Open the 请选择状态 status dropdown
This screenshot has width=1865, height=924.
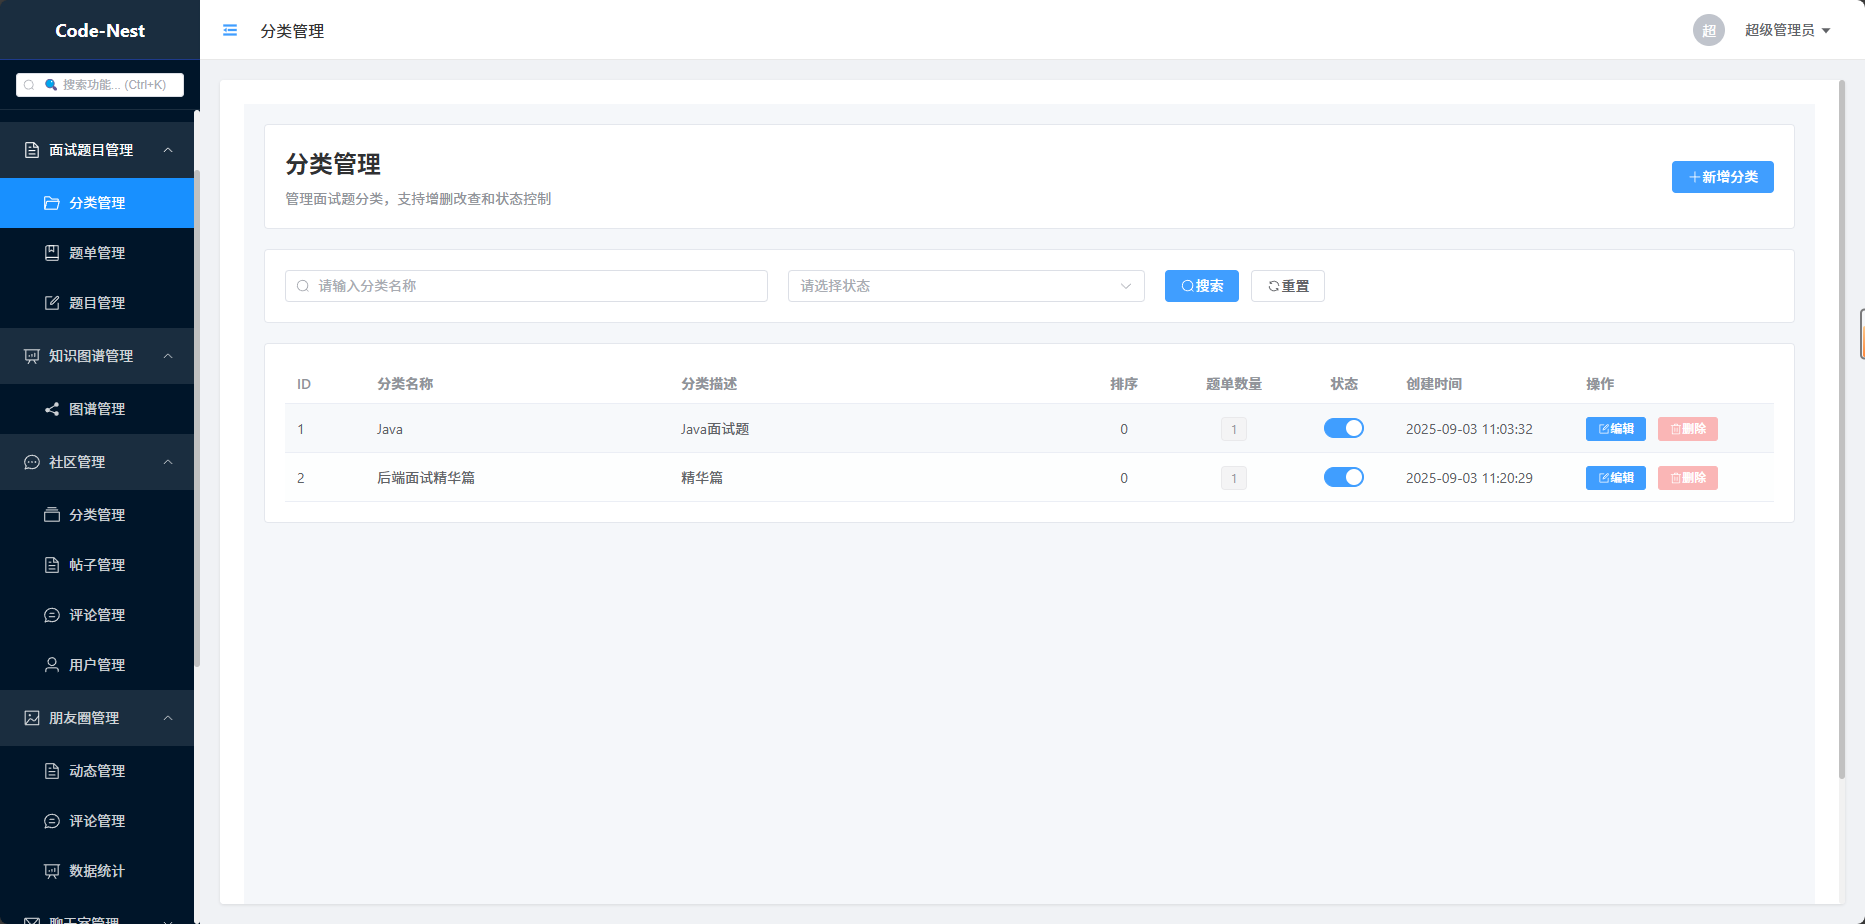965,286
